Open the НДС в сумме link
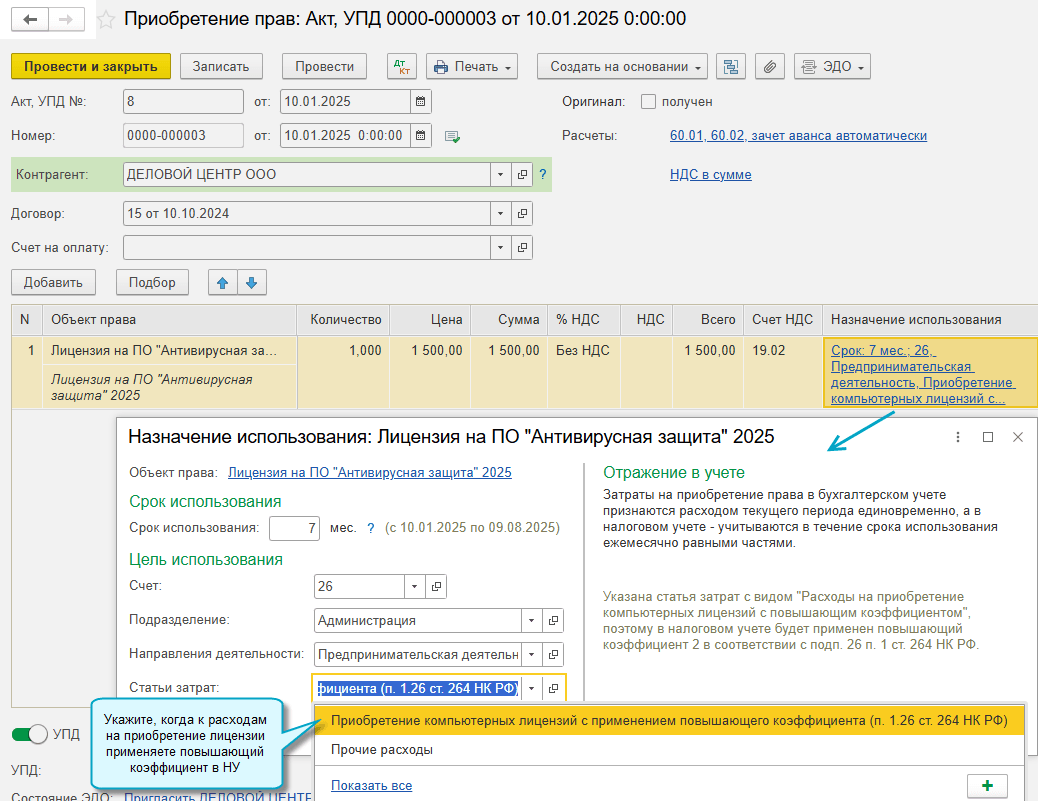 [x=710, y=175]
